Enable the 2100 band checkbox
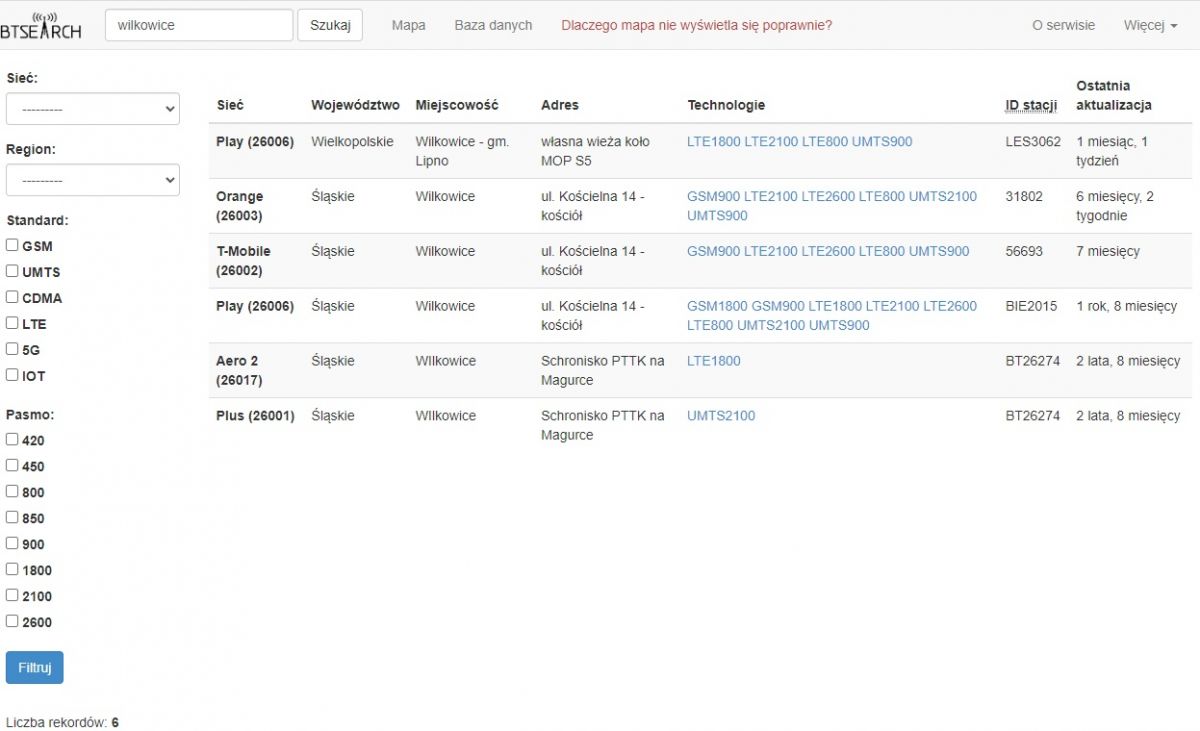The image size is (1200, 731). point(12,595)
